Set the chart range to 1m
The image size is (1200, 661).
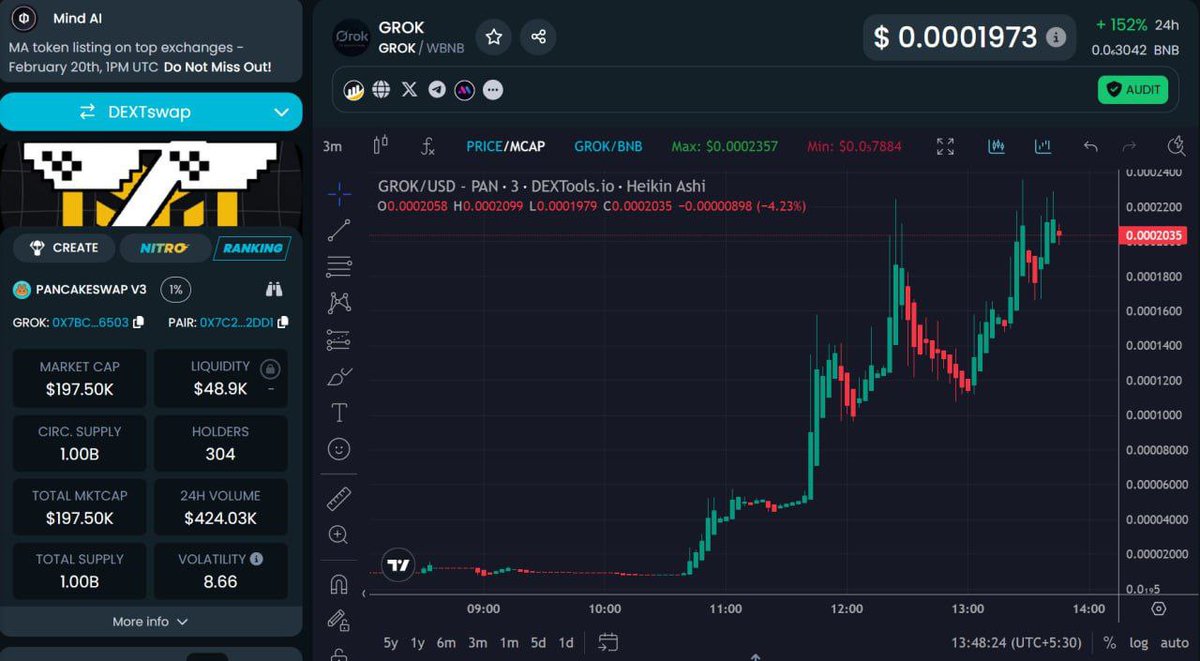[509, 643]
